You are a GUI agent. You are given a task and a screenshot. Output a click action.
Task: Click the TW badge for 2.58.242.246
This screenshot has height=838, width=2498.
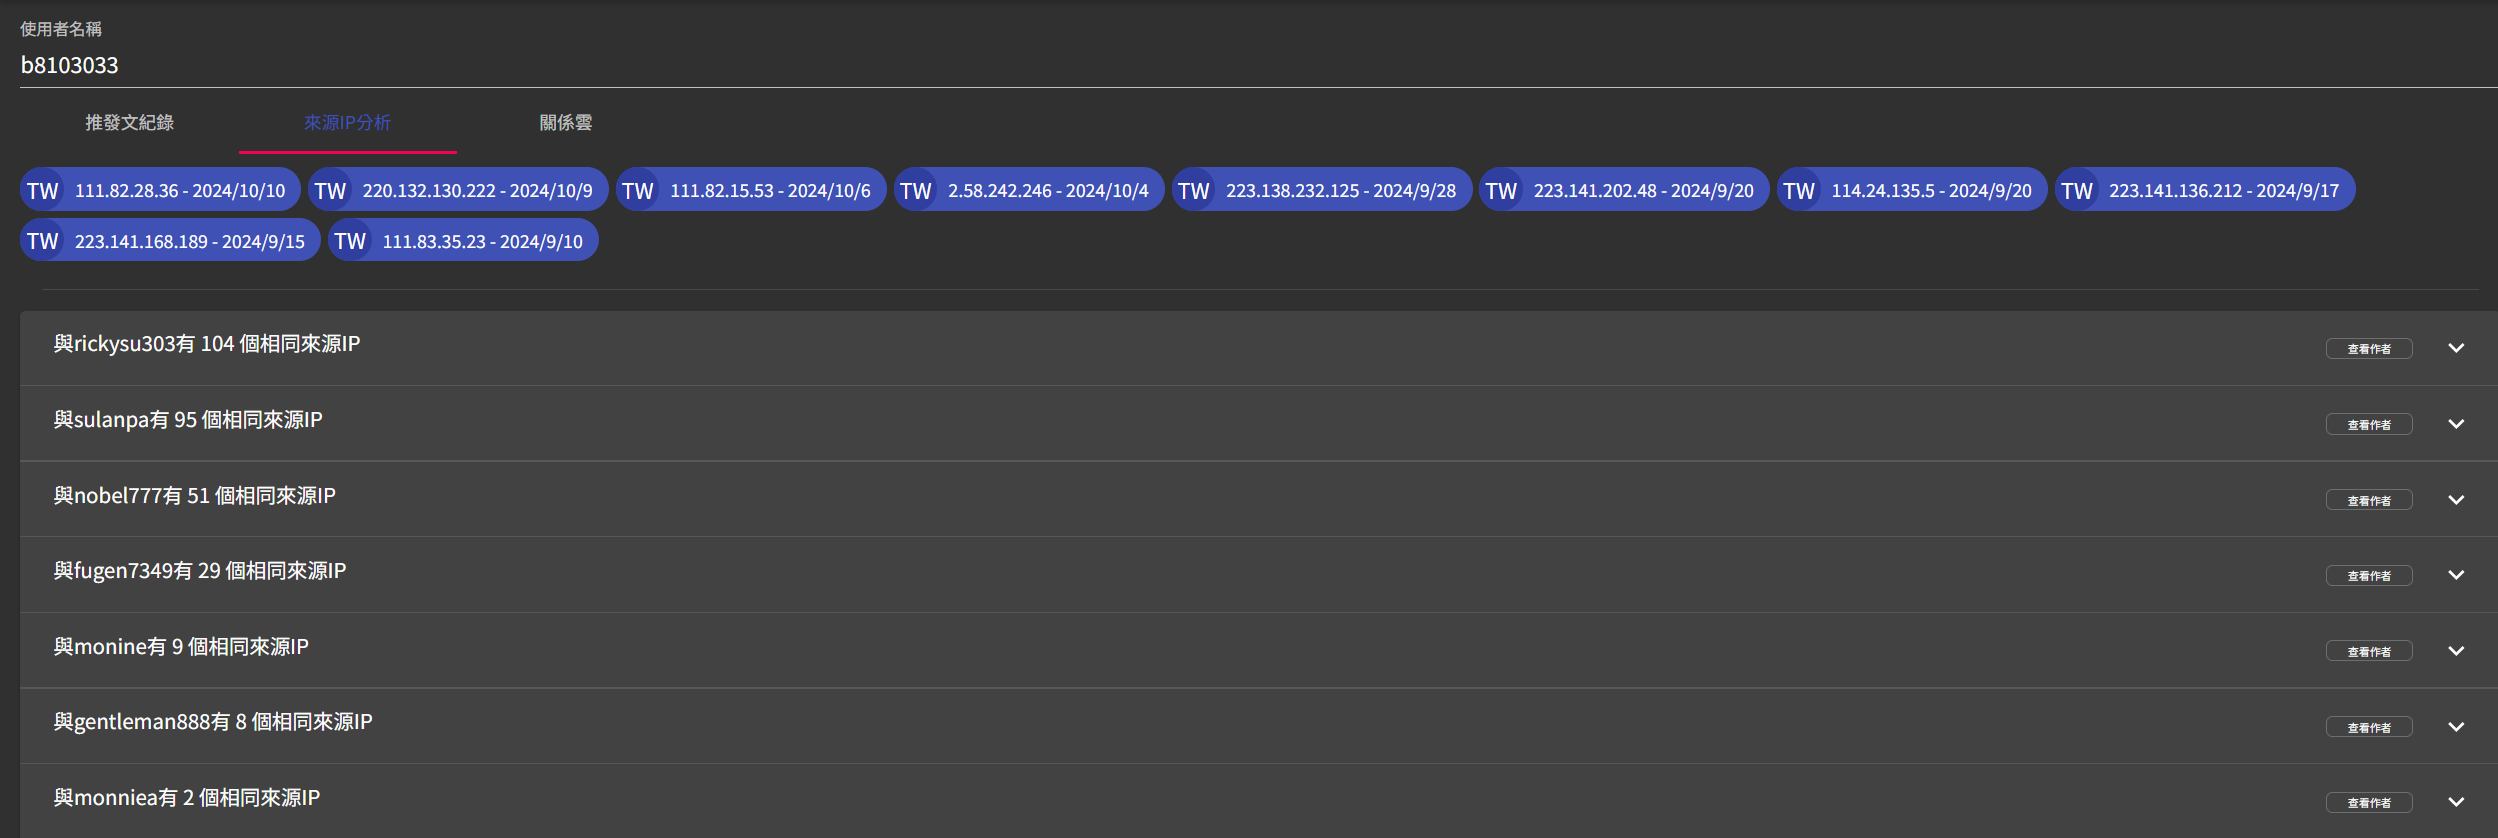point(915,190)
